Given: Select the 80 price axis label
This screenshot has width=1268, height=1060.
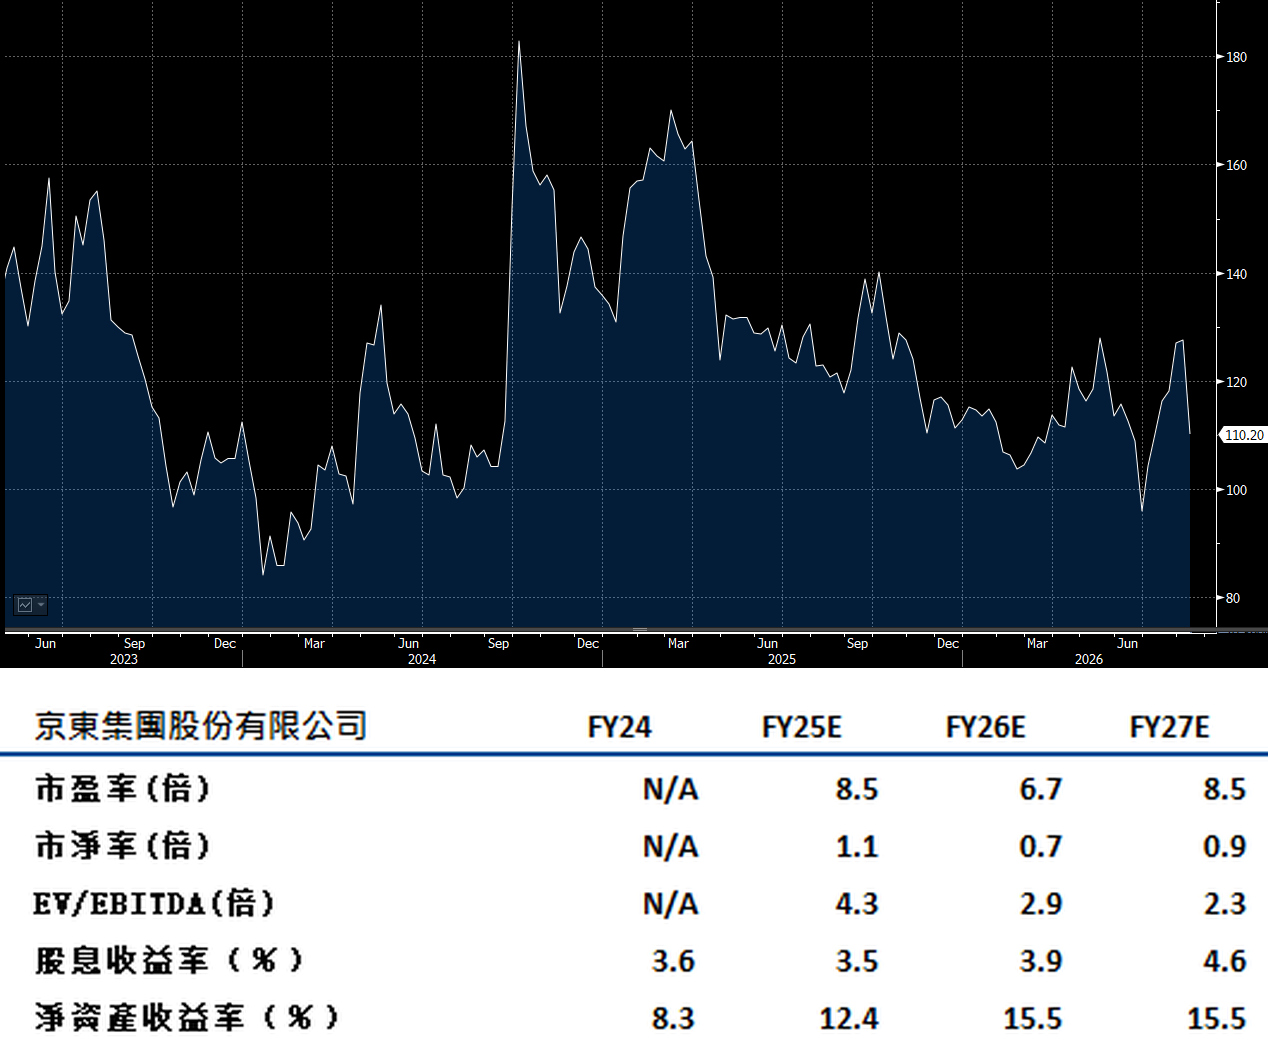Looking at the screenshot, I should click(x=1233, y=598).
